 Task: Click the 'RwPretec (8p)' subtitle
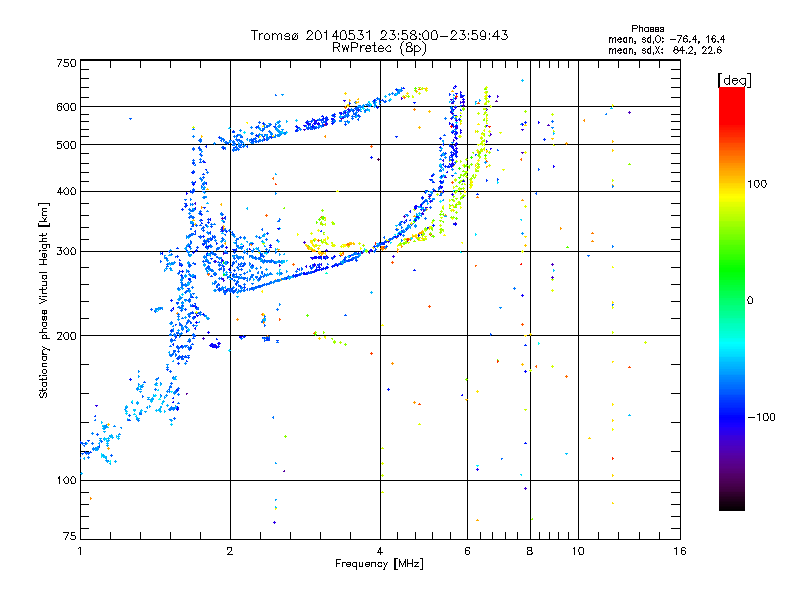pyautogui.click(x=379, y=48)
